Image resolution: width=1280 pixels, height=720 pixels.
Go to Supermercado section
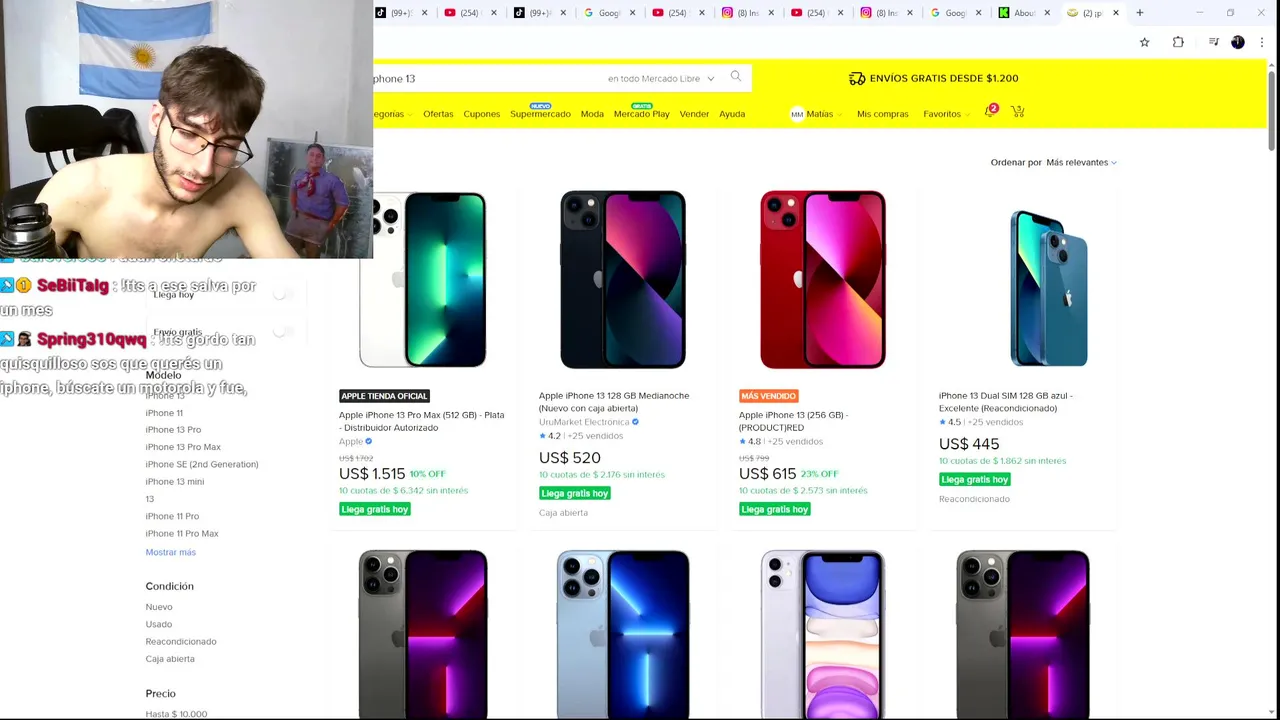(x=540, y=114)
